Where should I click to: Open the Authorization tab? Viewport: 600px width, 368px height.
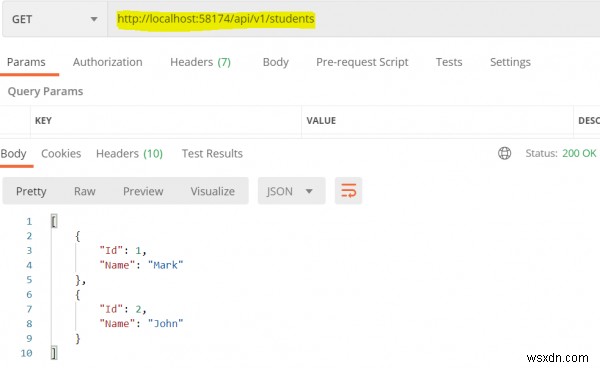[108, 62]
